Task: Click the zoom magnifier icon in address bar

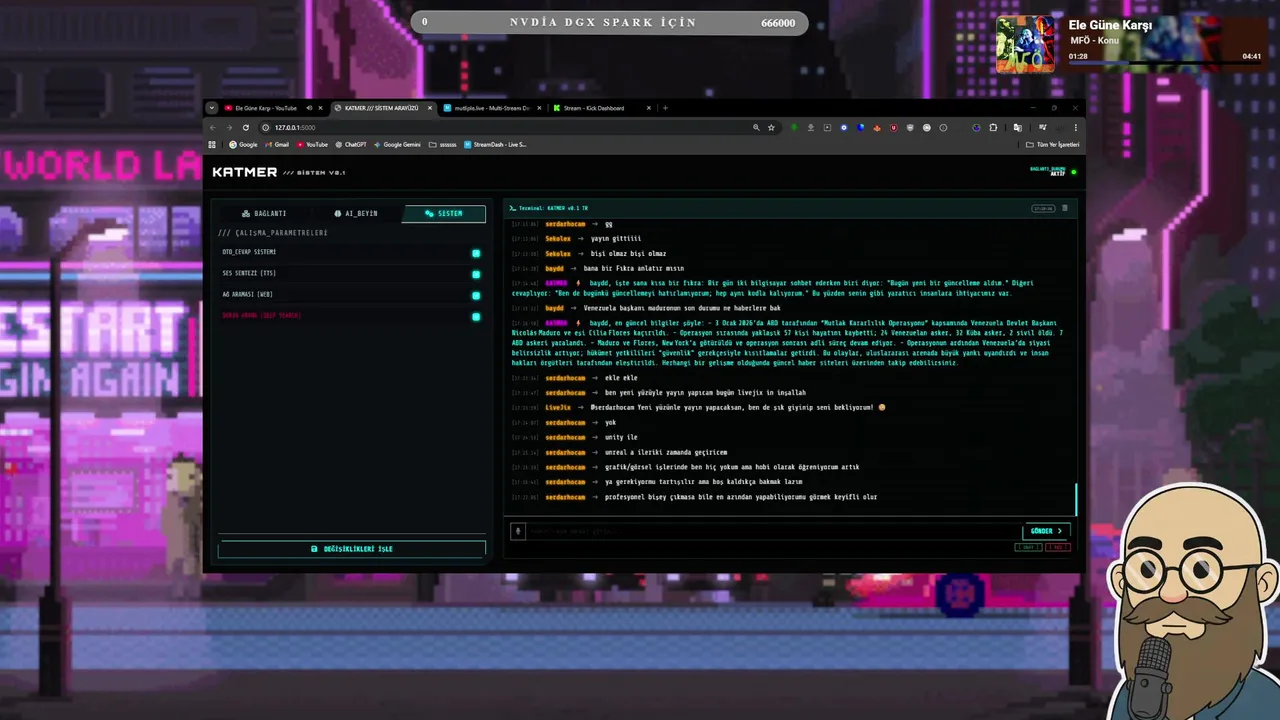Action: (756, 128)
